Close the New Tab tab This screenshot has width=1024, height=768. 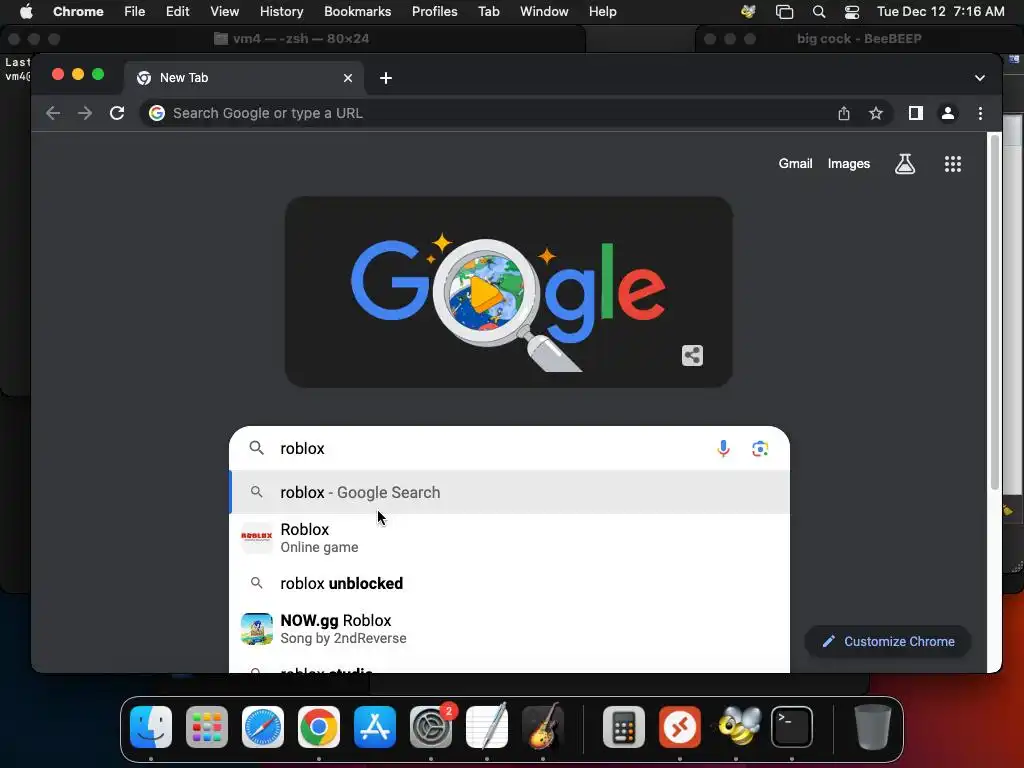[x=348, y=78]
